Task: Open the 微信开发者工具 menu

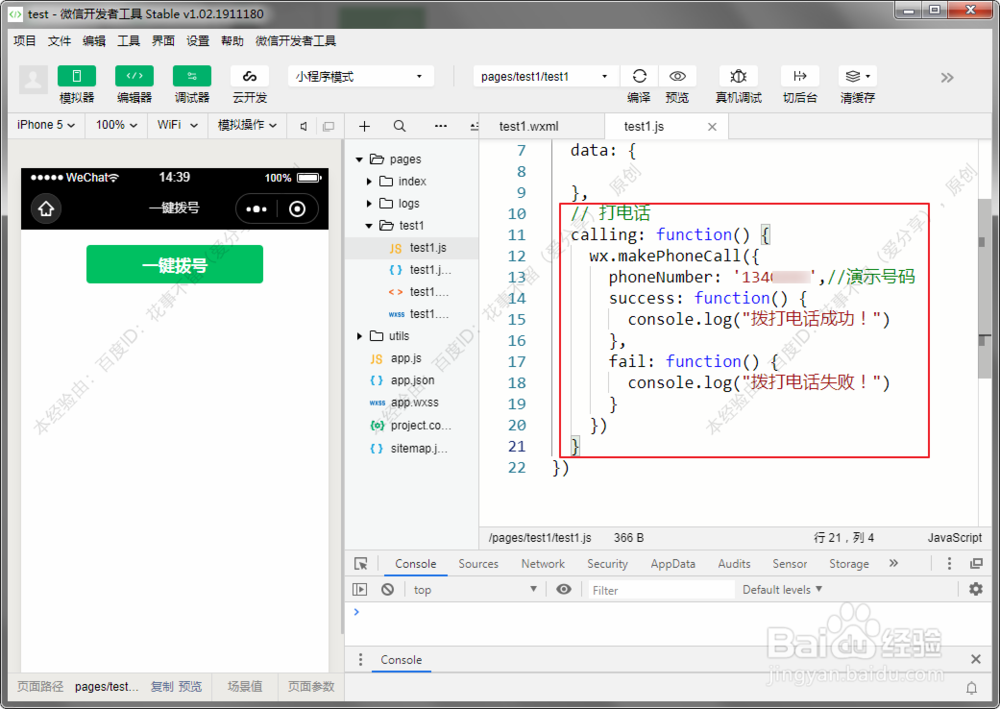Action: click(x=295, y=41)
